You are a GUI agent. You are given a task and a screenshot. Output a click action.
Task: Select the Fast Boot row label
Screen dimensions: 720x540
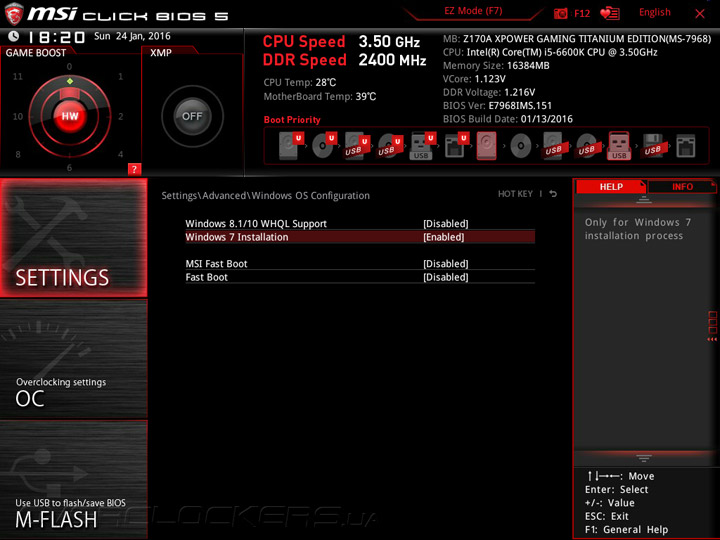206,277
